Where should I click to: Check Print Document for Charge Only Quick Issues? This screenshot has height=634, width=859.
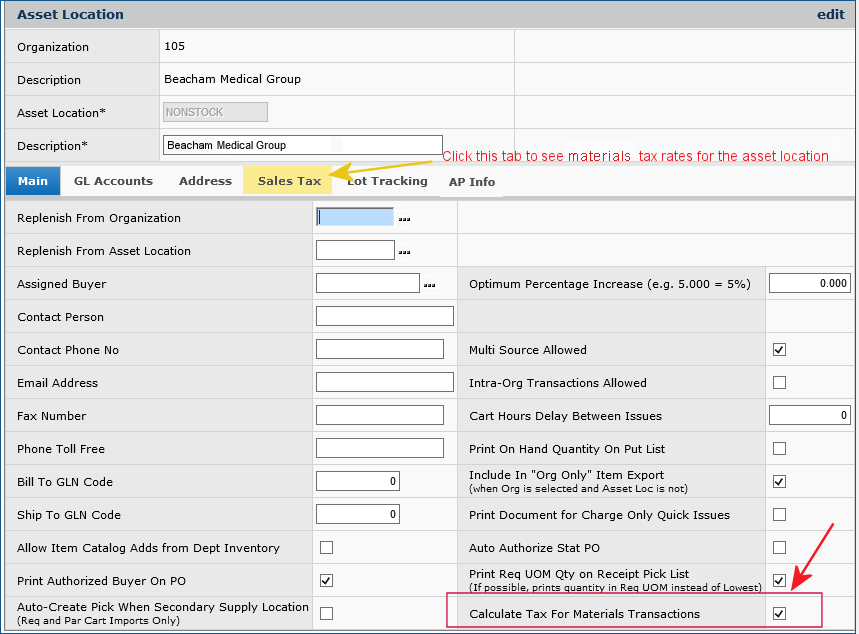779,514
